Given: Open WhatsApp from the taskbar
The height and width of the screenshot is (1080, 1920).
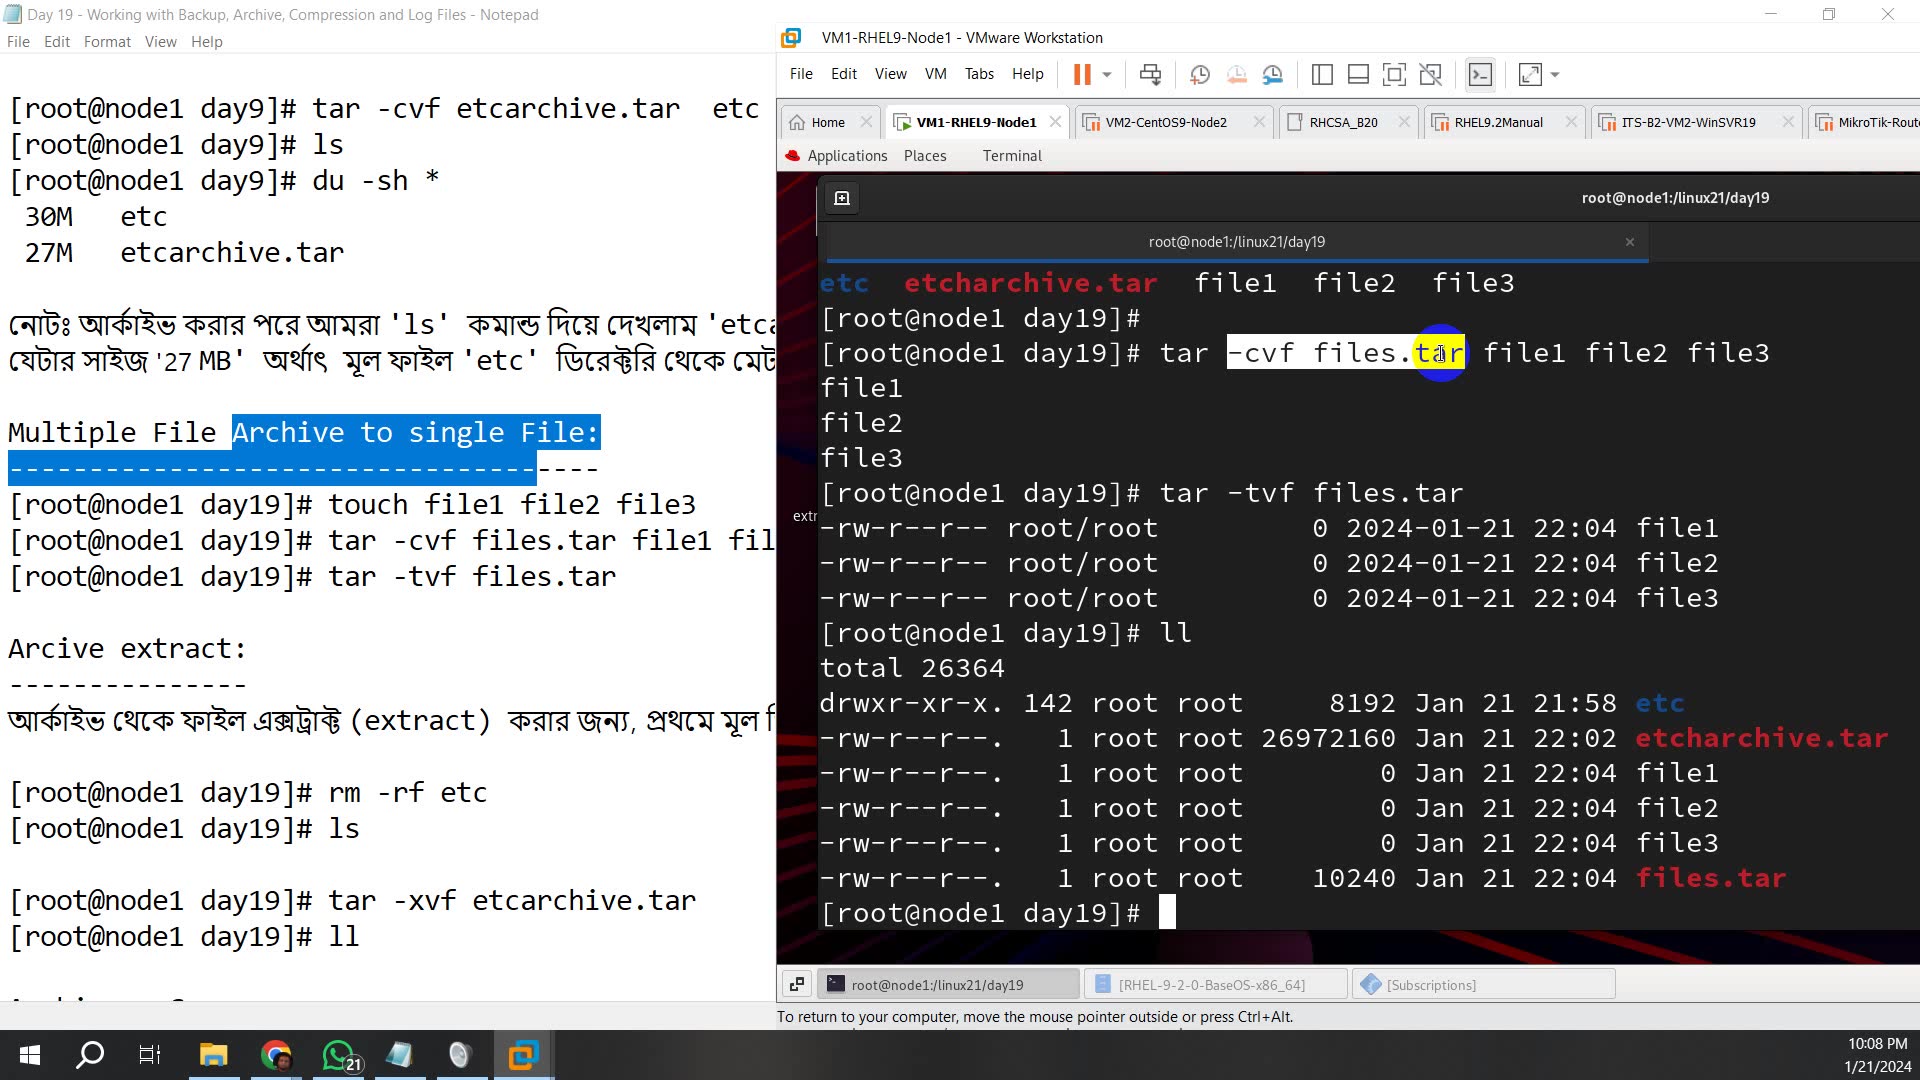Looking at the screenshot, I should [x=338, y=1055].
